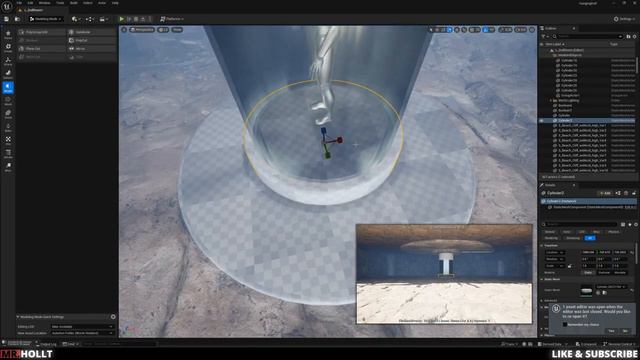
Task: Click Settings in the top-right toolbar
Action: coord(624,19)
